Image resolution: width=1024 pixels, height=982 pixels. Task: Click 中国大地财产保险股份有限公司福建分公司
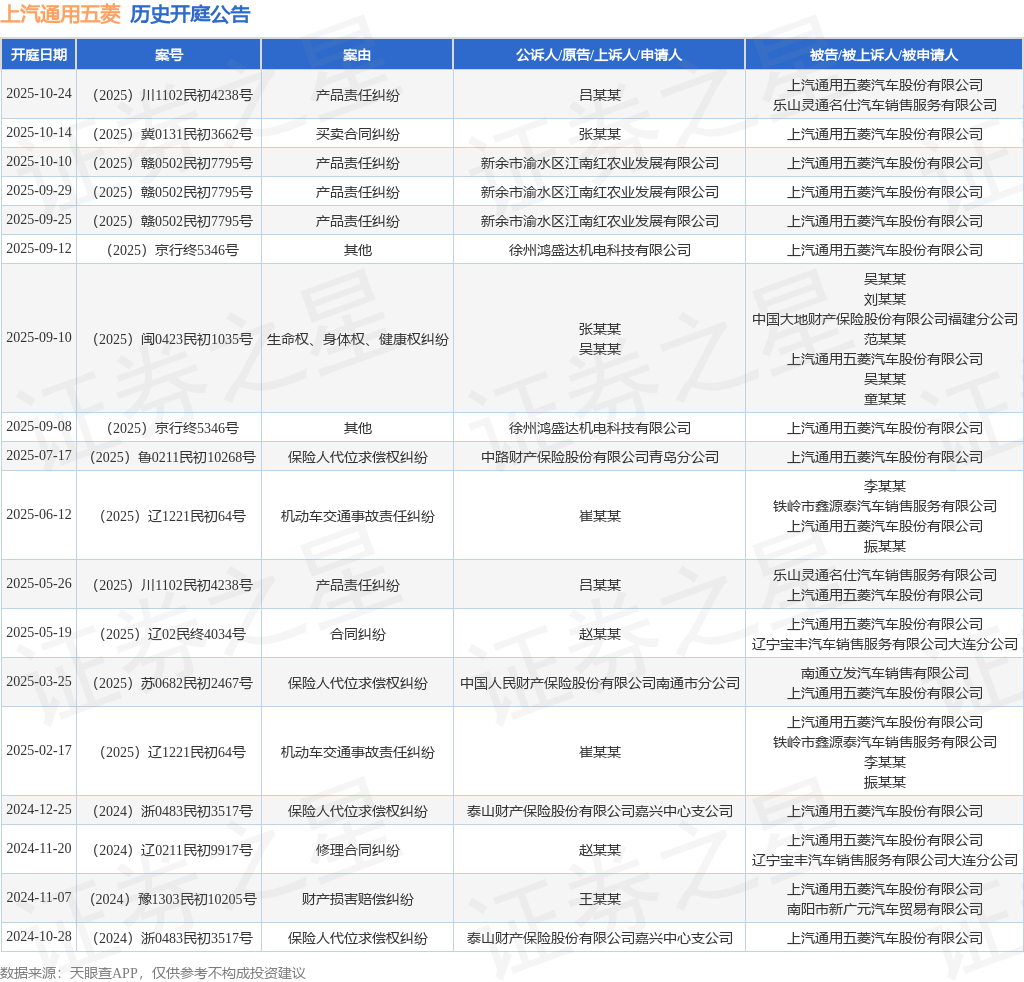[x=884, y=319]
